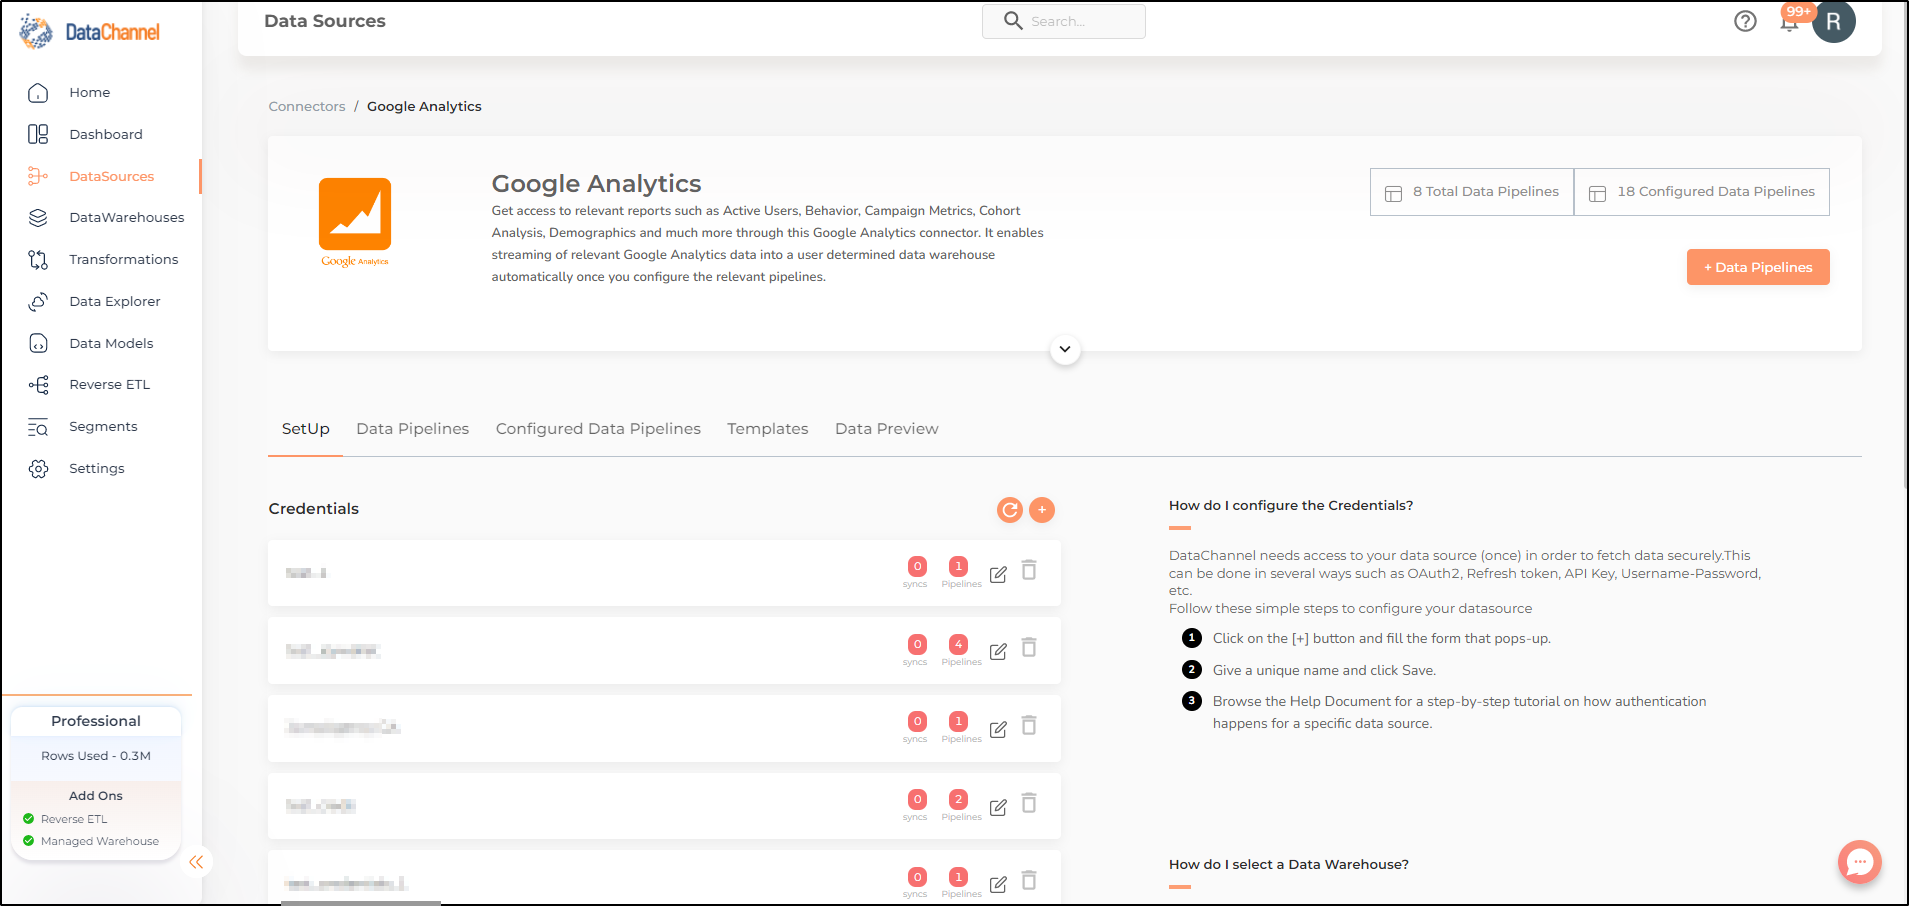1909x906 pixels.
Task: Open the user avatar R menu
Action: (1834, 21)
